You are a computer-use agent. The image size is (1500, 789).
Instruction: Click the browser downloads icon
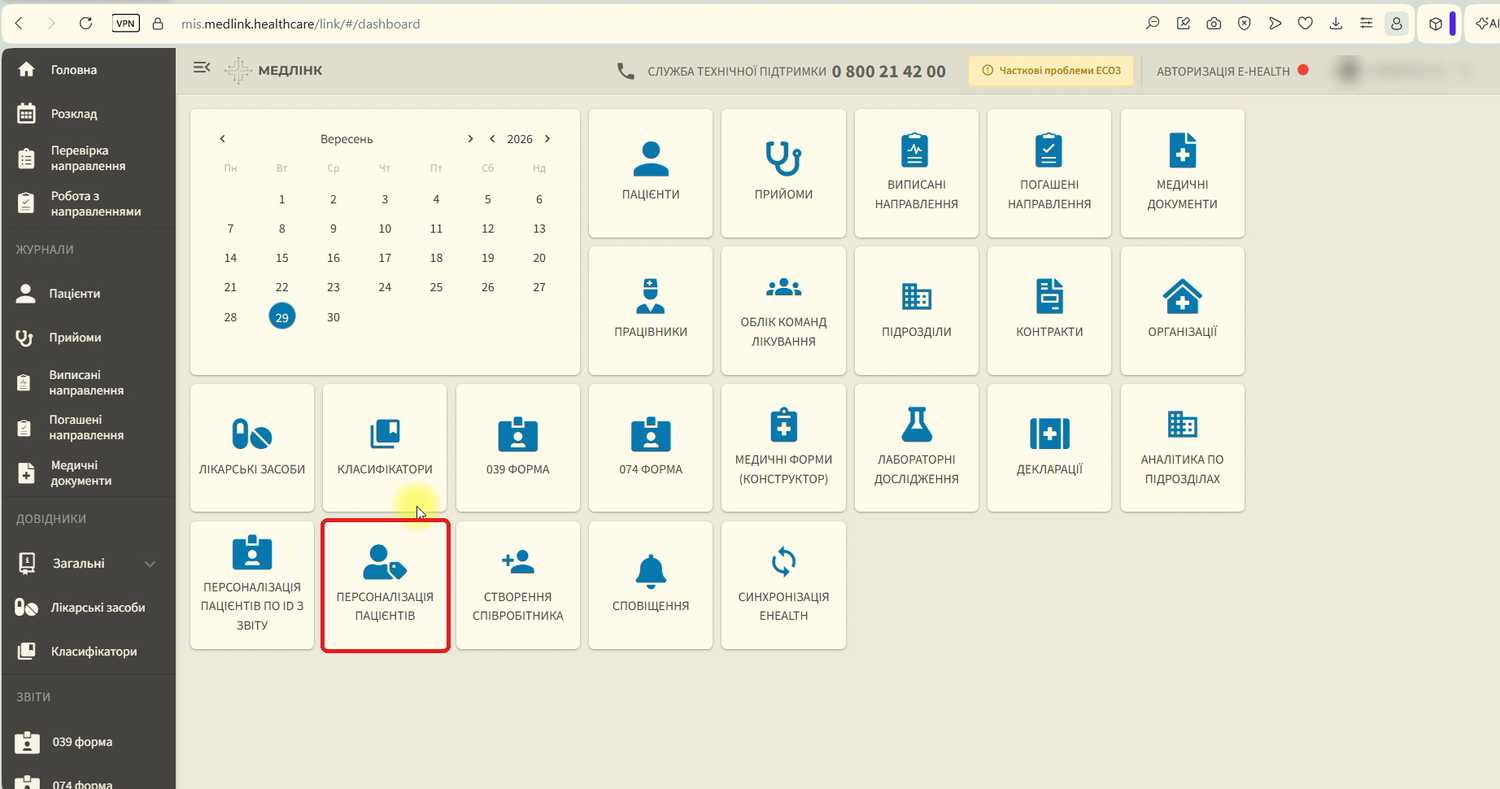point(1336,23)
